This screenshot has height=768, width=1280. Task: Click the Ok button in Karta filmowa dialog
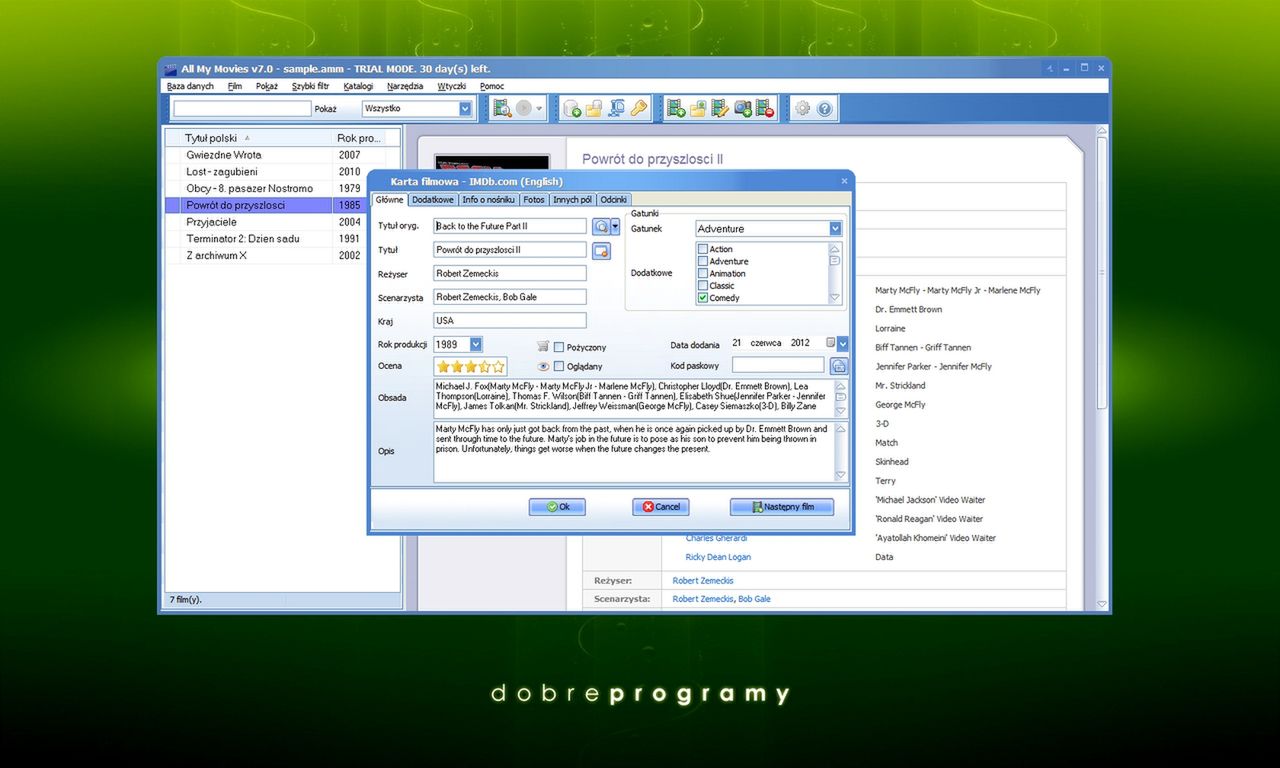point(557,507)
